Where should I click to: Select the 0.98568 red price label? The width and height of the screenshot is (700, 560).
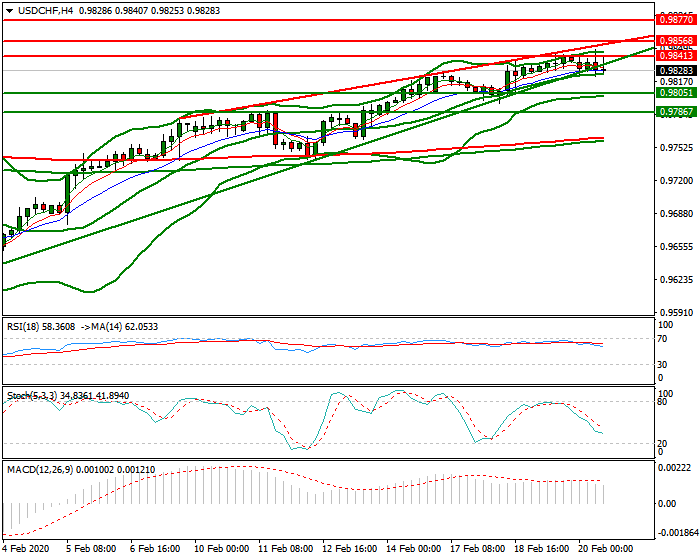[x=676, y=41]
